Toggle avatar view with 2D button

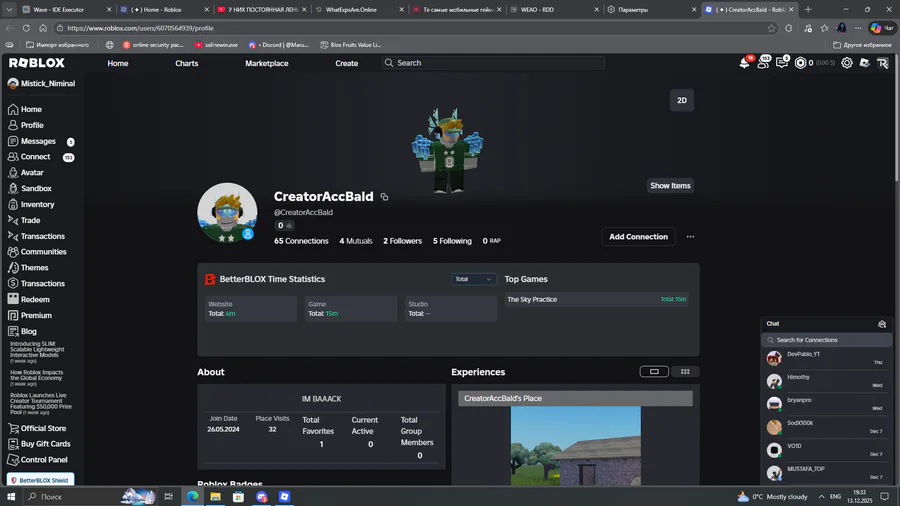pos(682,100)
